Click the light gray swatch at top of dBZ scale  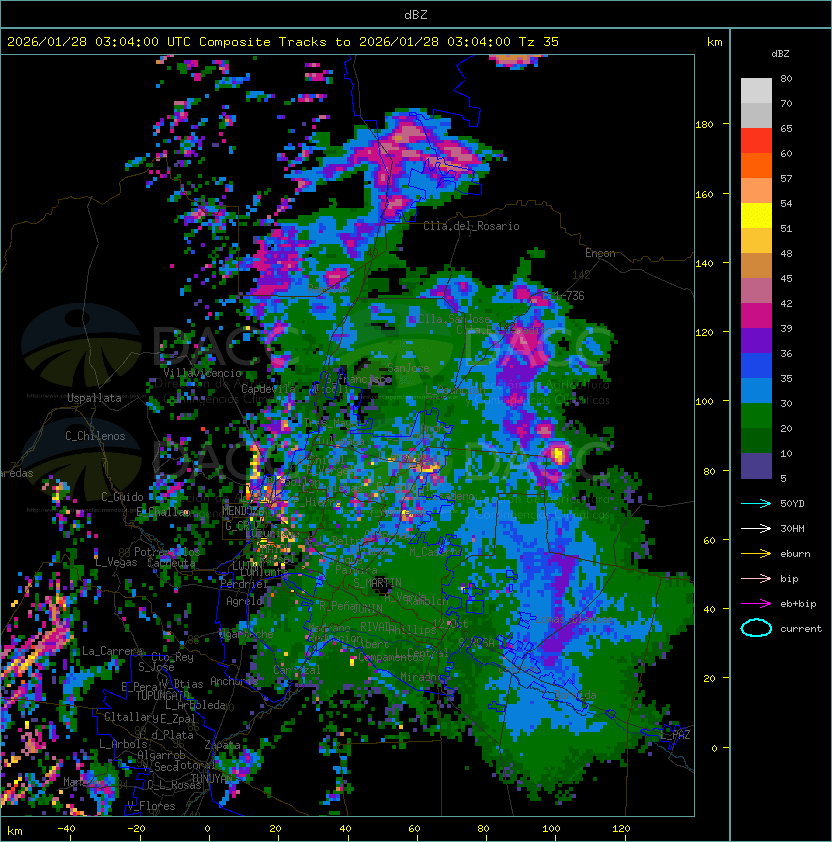756,90
